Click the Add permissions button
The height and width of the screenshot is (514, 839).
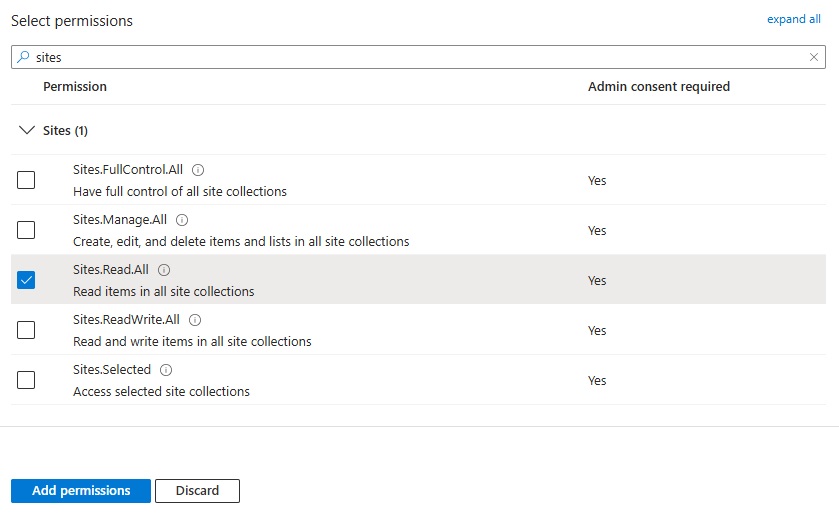[81, 491]
